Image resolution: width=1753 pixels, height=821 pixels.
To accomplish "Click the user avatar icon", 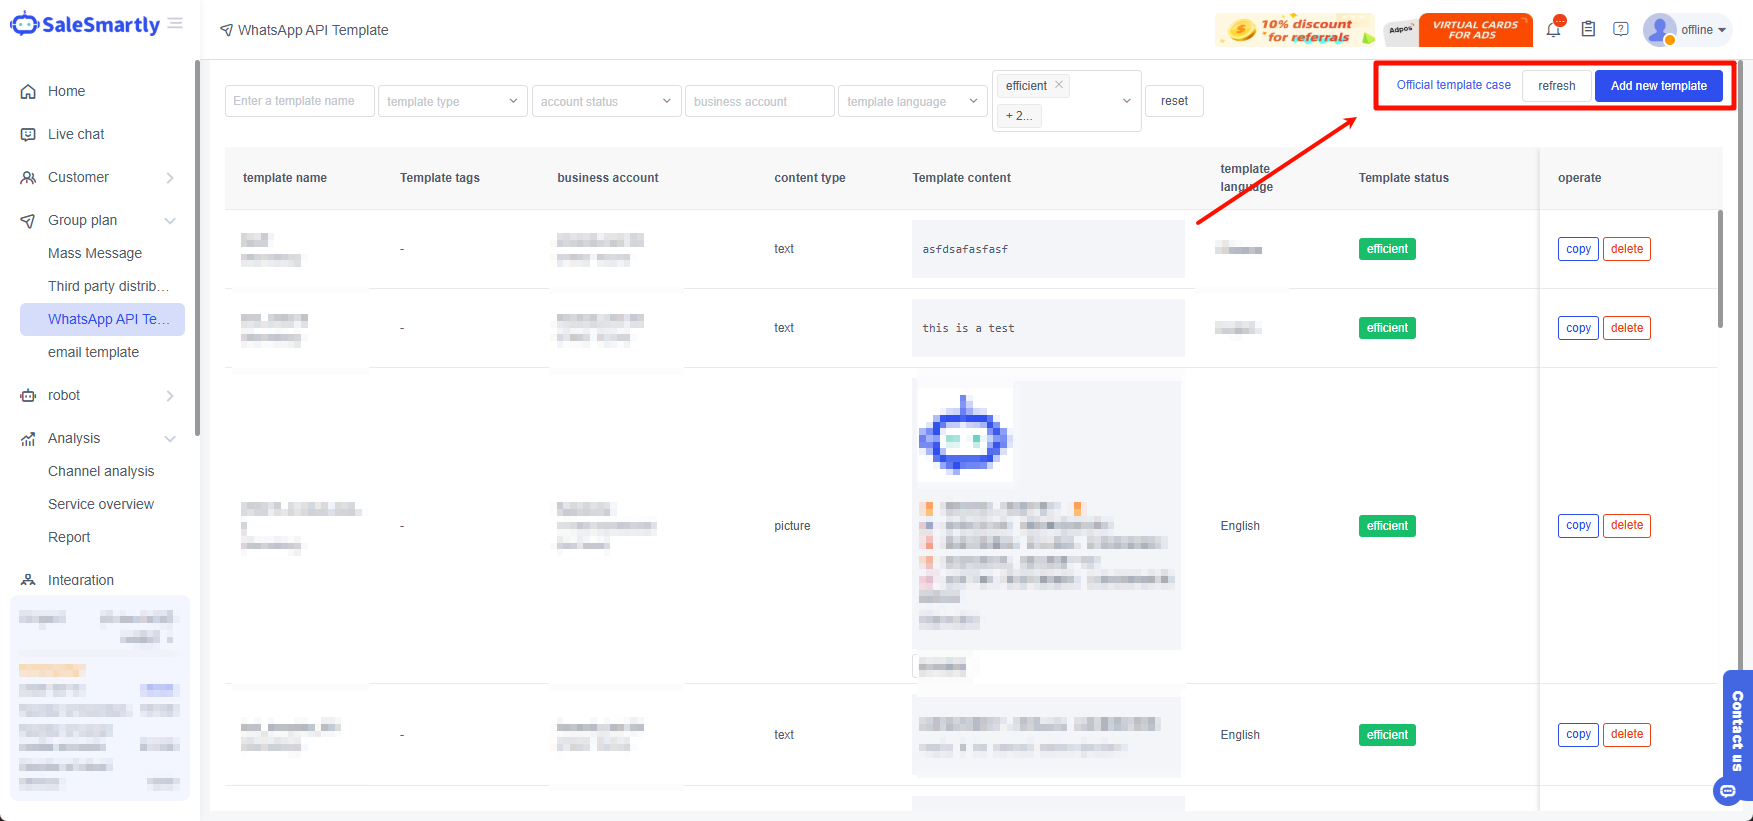I will pyautogui.click(x=1659, y=30).
